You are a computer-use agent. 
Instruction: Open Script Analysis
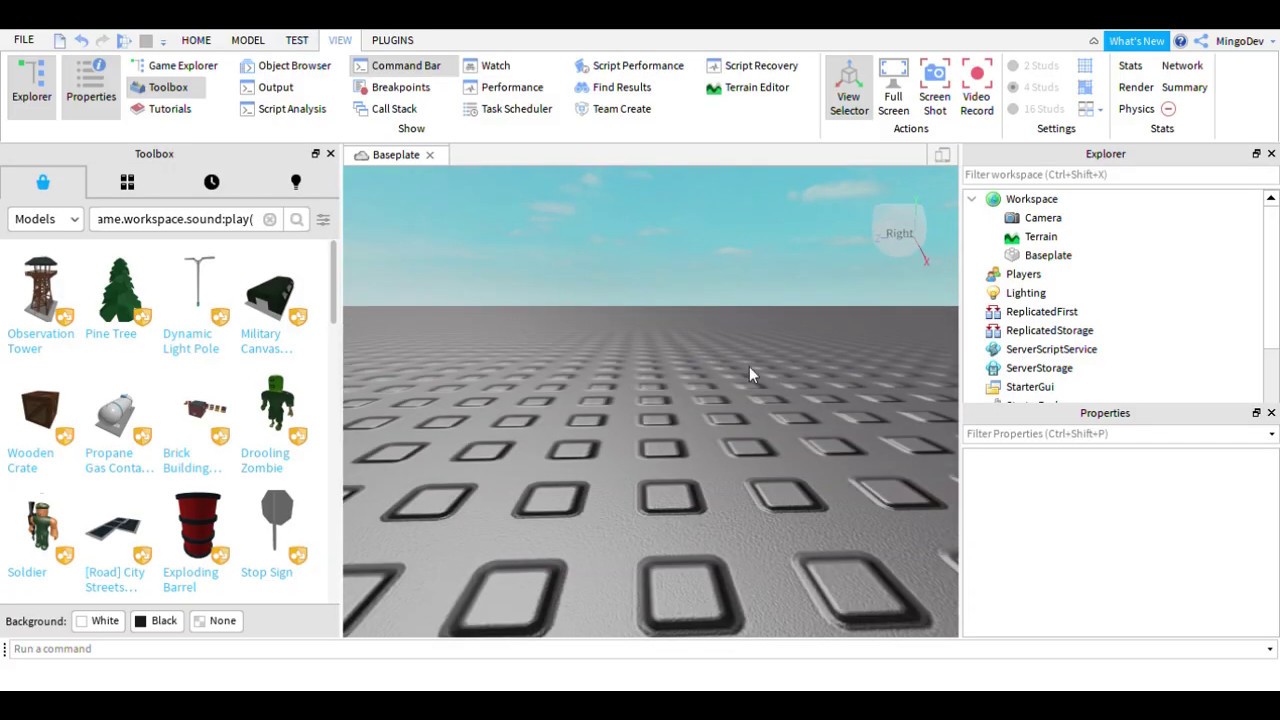click(283, 109)
